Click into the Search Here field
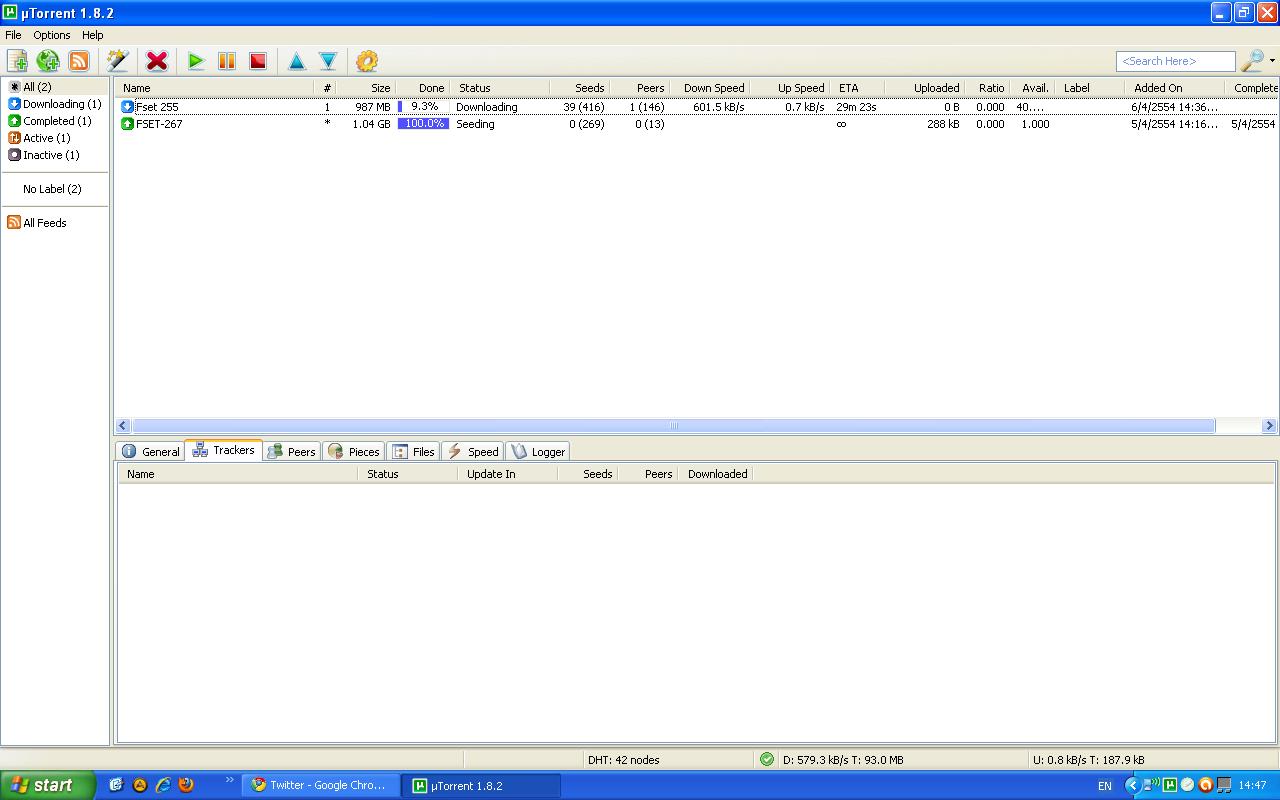Viewport: 1280px width, 800px height. pos(1175,61)
